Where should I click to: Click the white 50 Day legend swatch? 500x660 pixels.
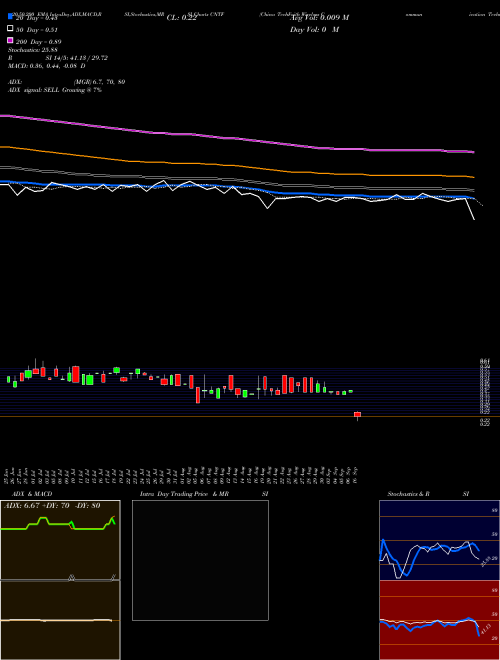10,29
